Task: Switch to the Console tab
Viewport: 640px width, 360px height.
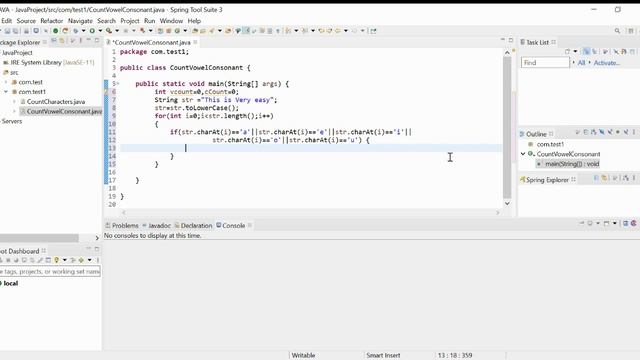Action: pos(231,225)
